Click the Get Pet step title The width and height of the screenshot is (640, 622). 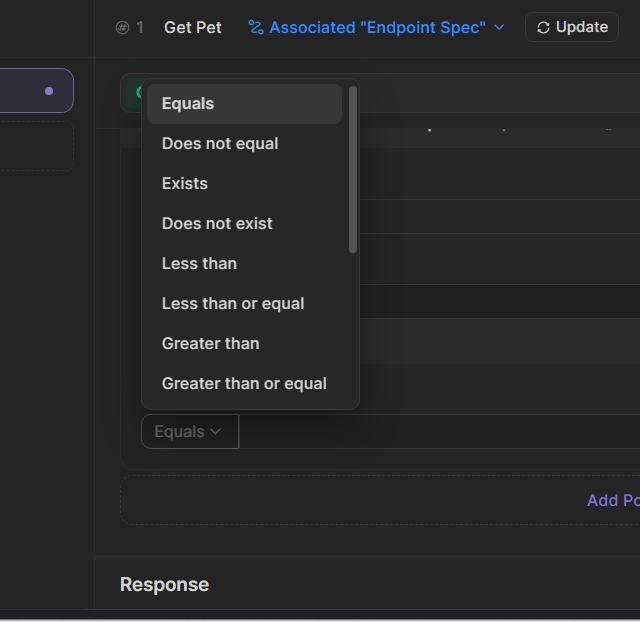[193, 27]
